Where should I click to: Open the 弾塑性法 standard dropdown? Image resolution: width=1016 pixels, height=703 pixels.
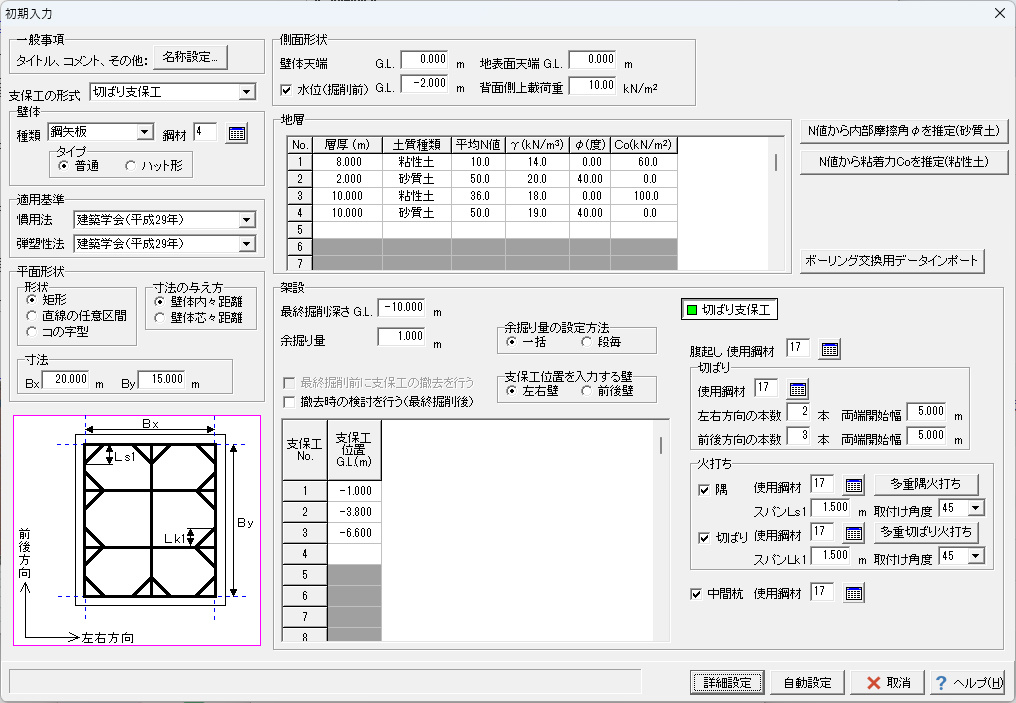coord(246,244)
